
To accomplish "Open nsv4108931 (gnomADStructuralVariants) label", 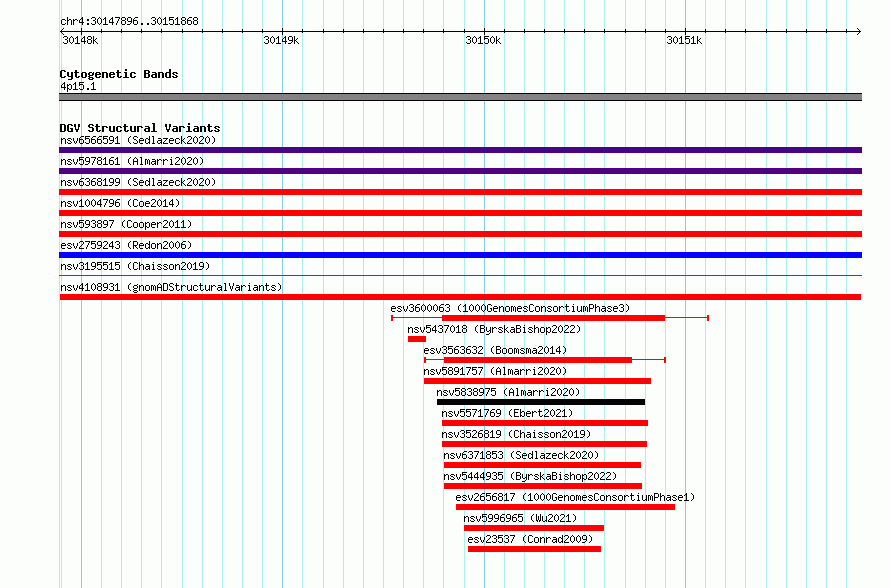I will tap(171, 287).
